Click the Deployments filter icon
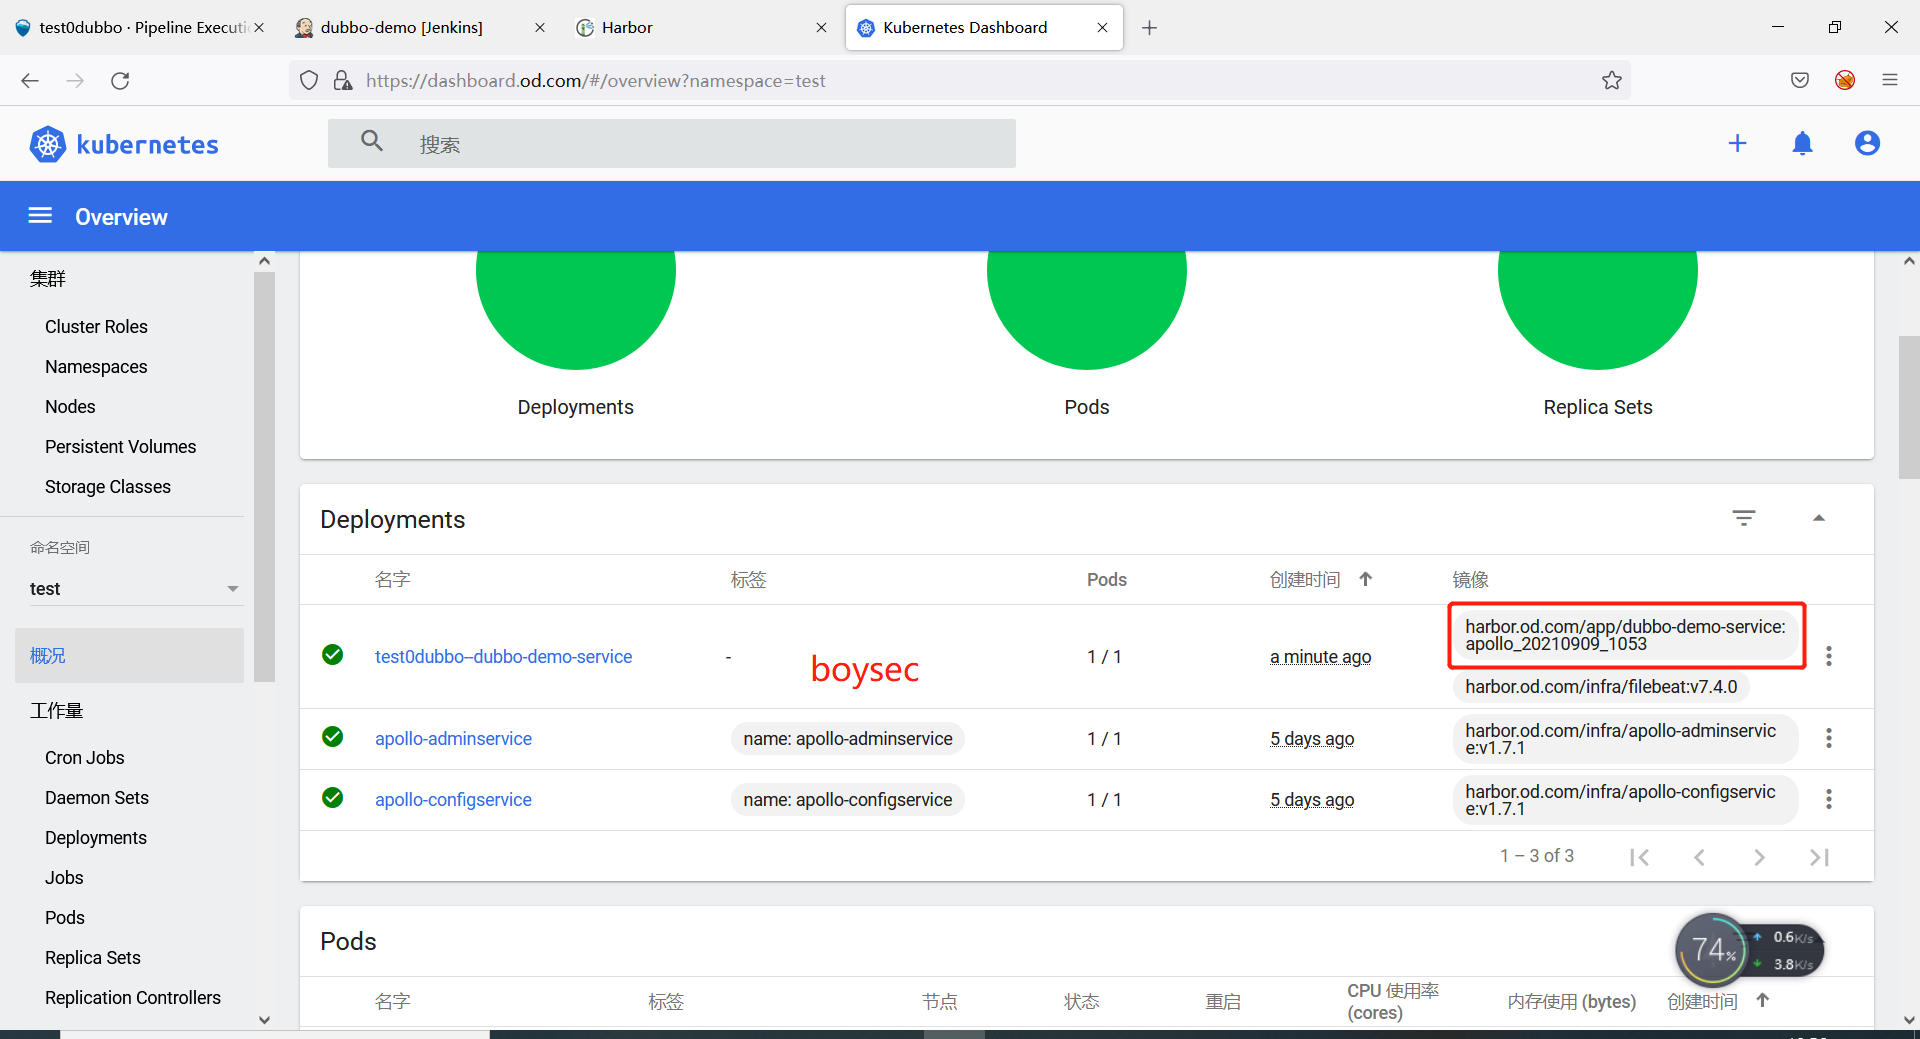1920x1039 pixels. tap(1744, 518)
